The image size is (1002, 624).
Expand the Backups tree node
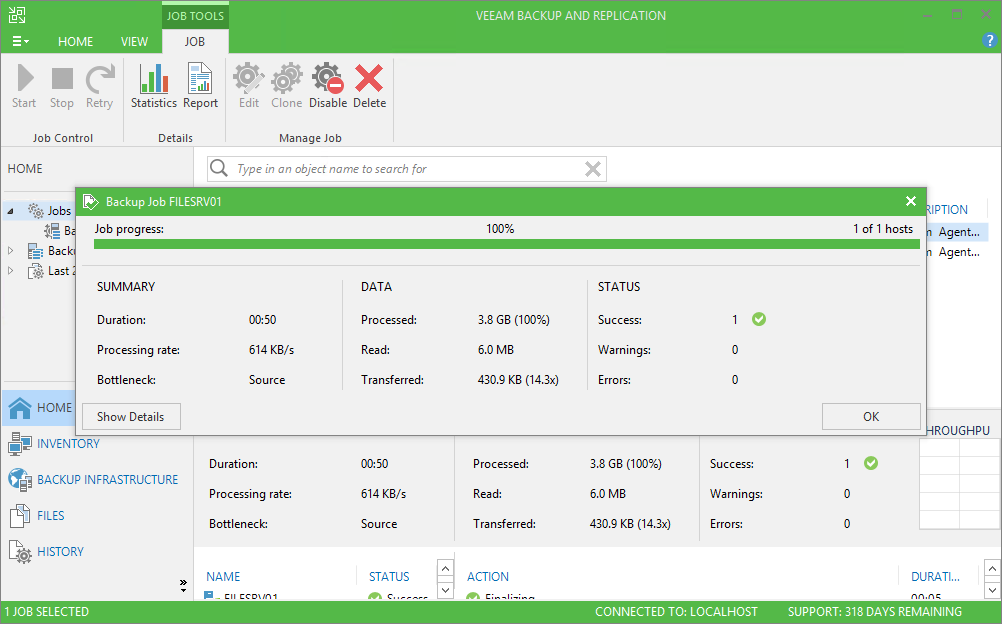tap(10, 251)
